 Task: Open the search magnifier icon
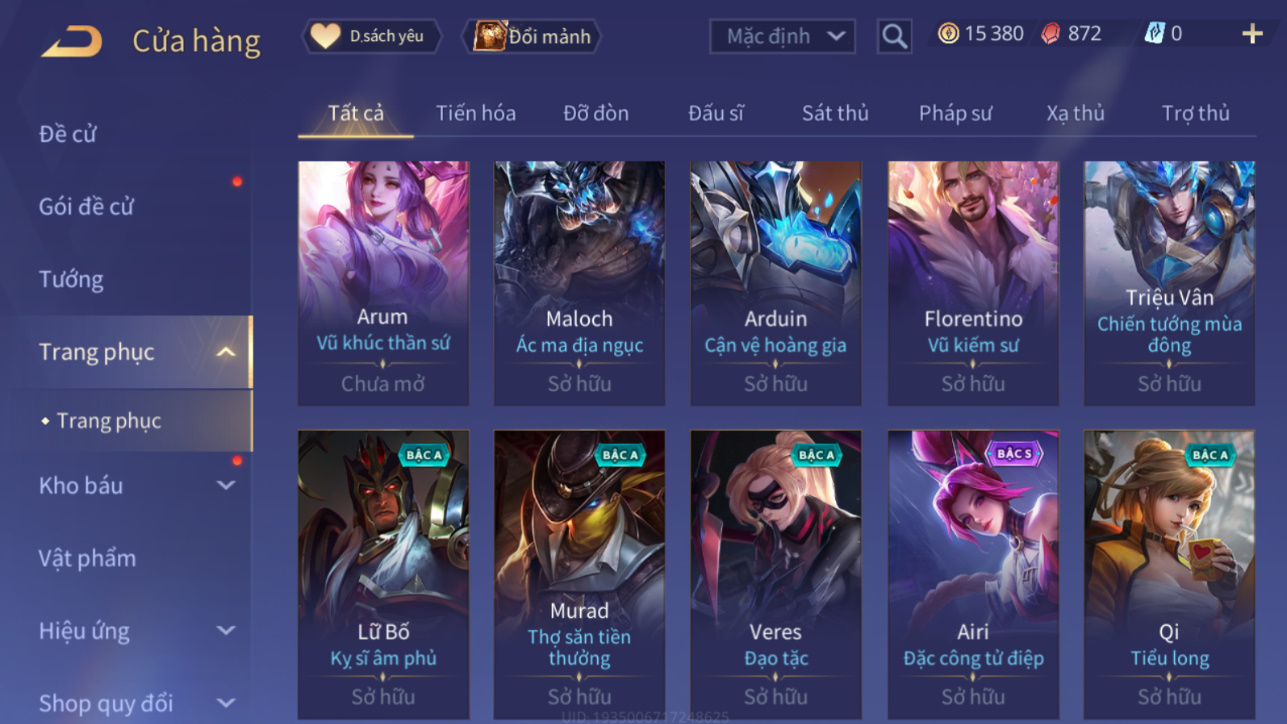894,37
